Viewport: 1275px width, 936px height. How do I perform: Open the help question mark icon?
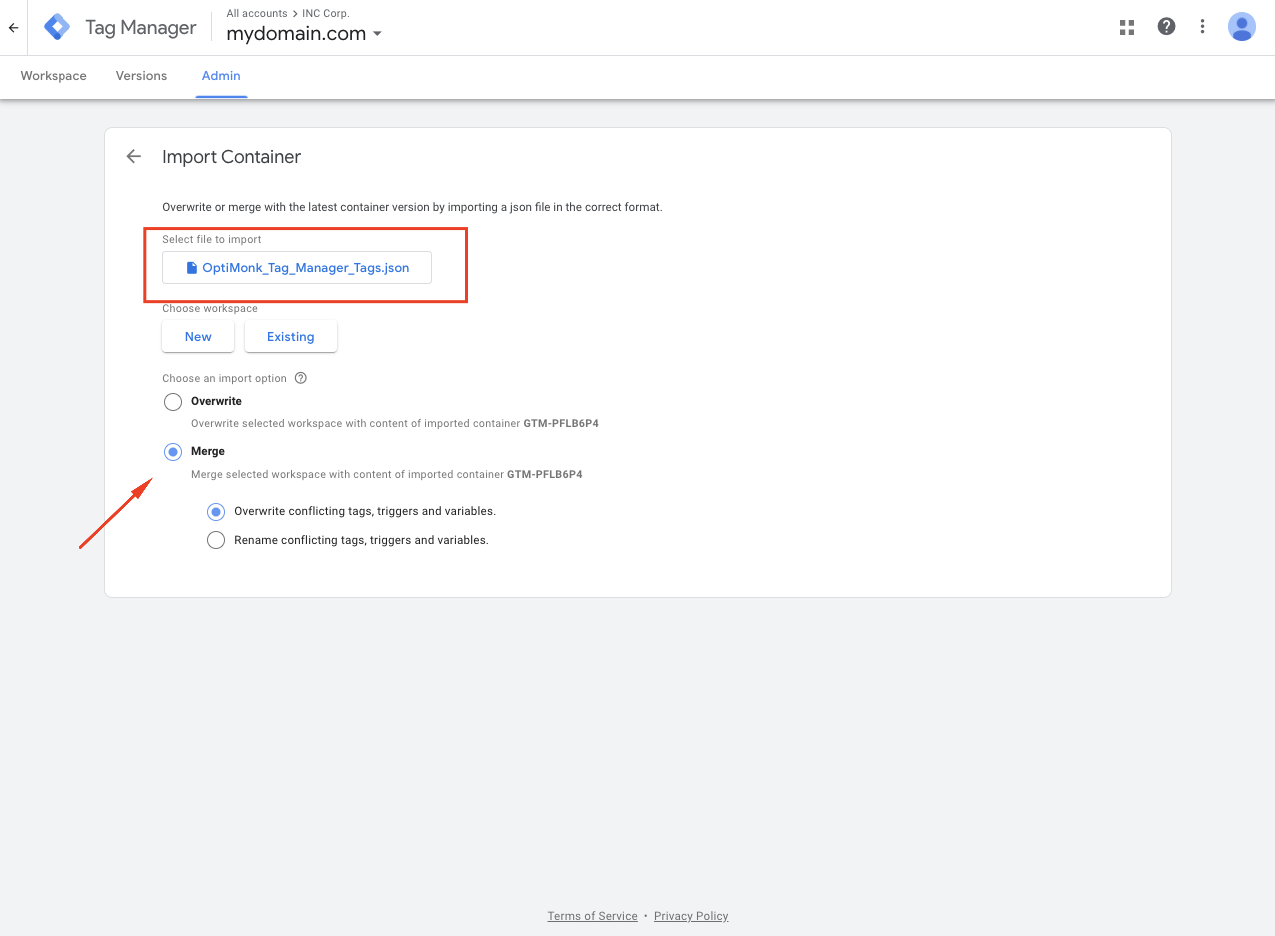(x=1166, y=27)
